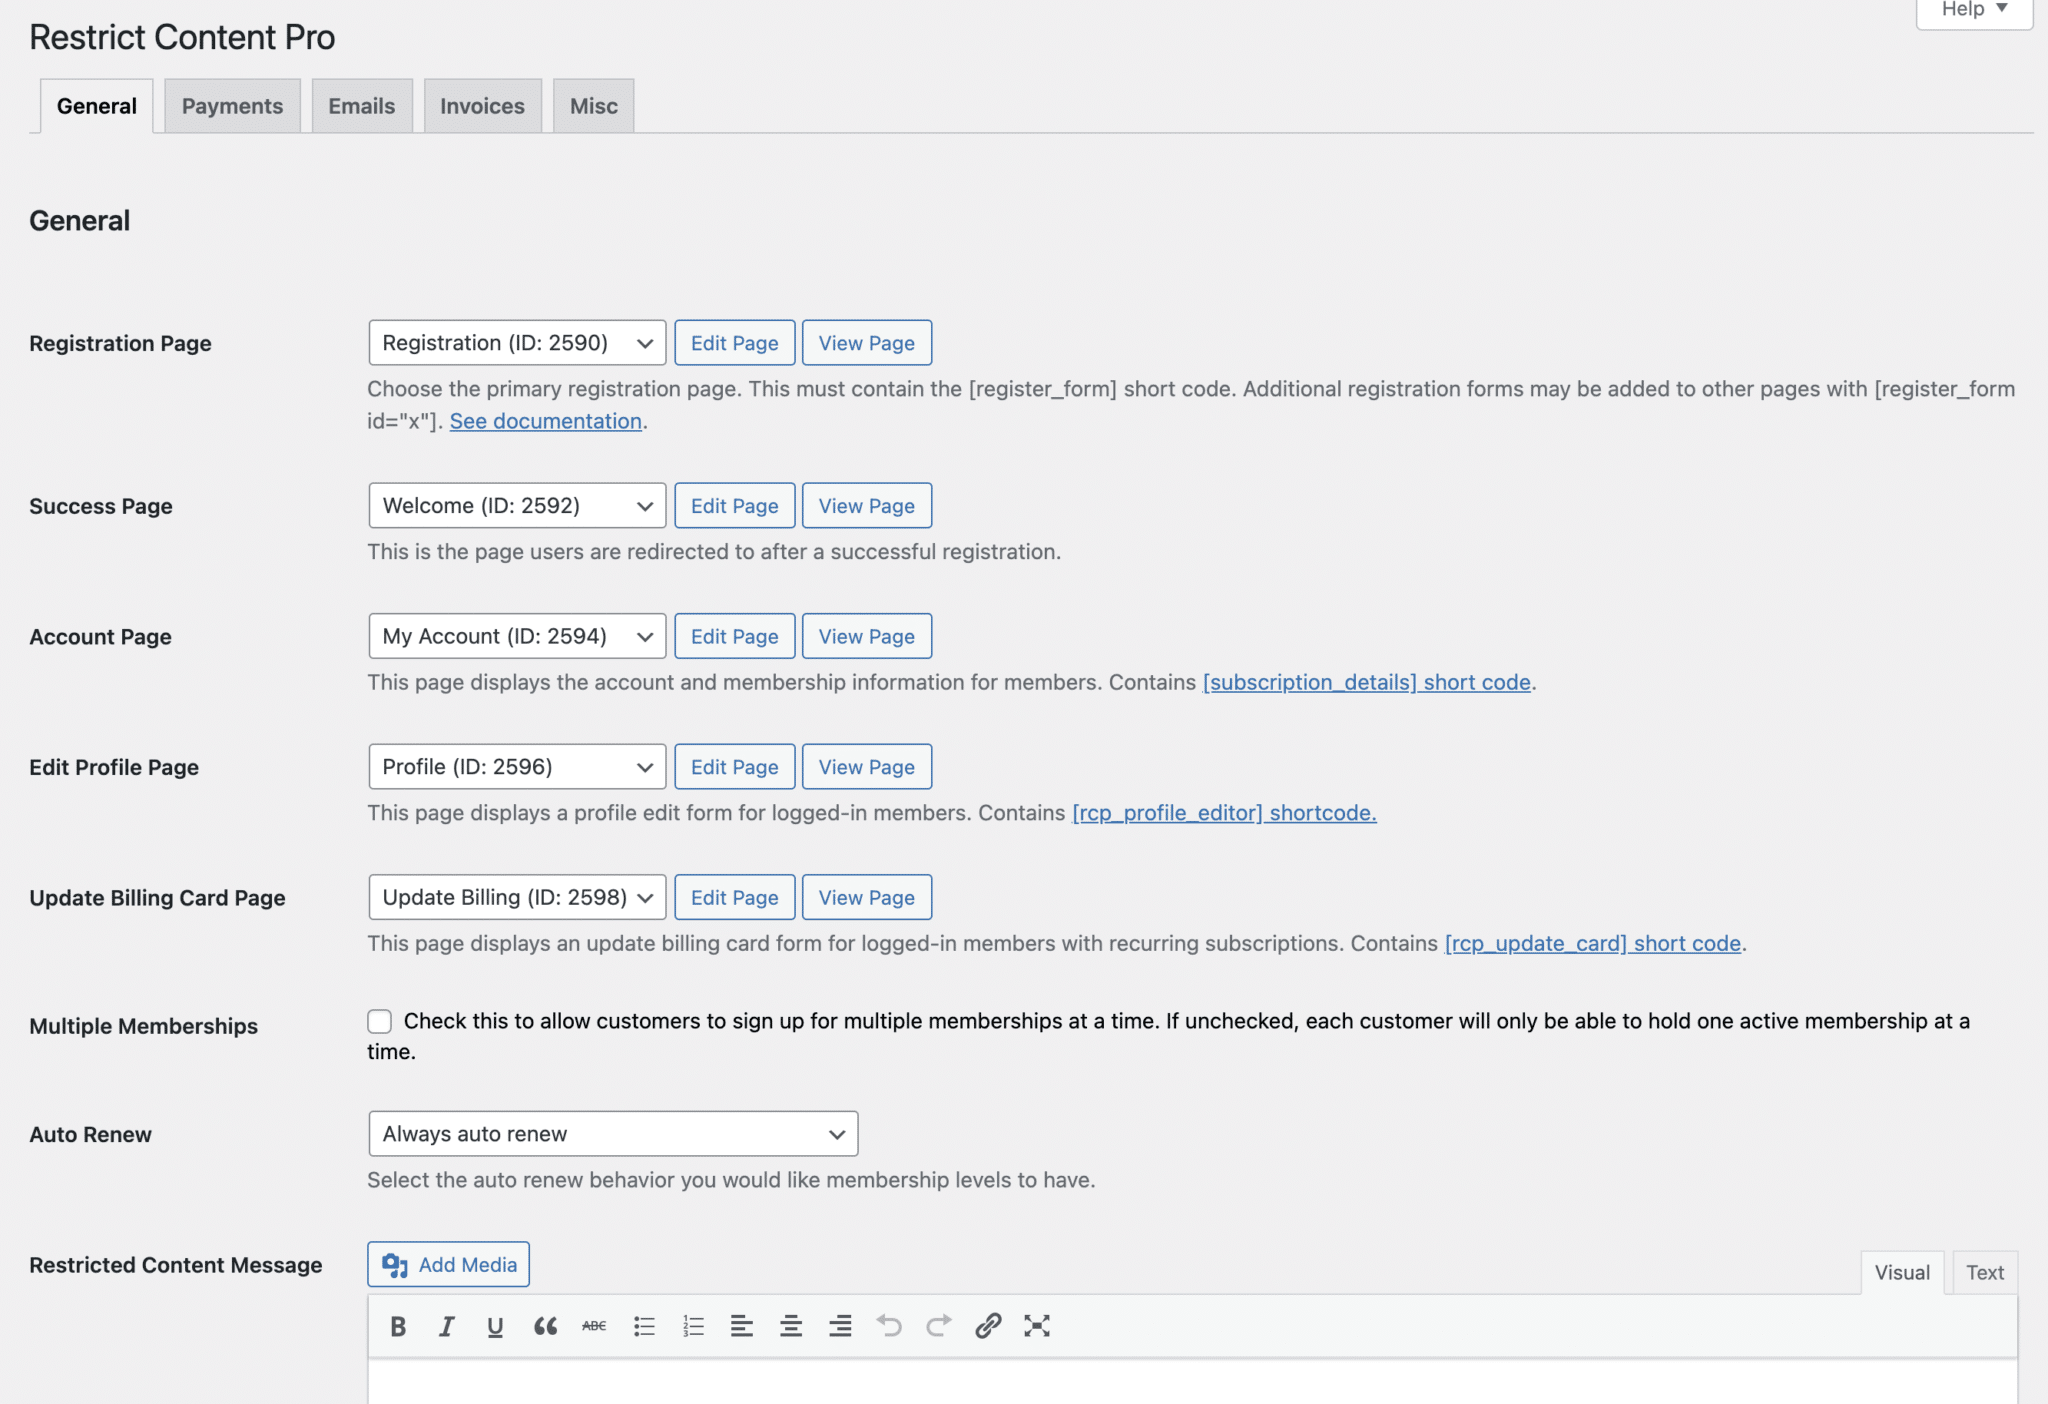The image size is (2048, 1404).
Task: Open the See documentation link
Action: point(545,421)
